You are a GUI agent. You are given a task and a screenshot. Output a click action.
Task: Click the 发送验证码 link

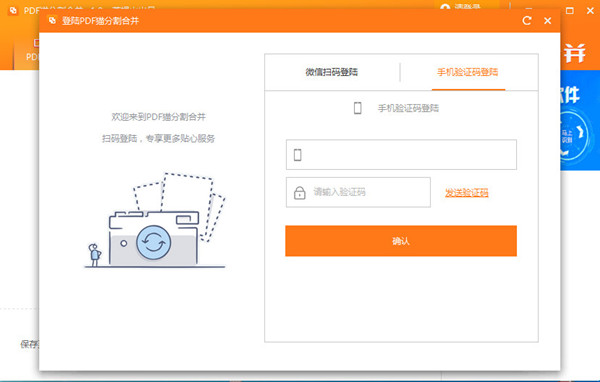(466, 193)
